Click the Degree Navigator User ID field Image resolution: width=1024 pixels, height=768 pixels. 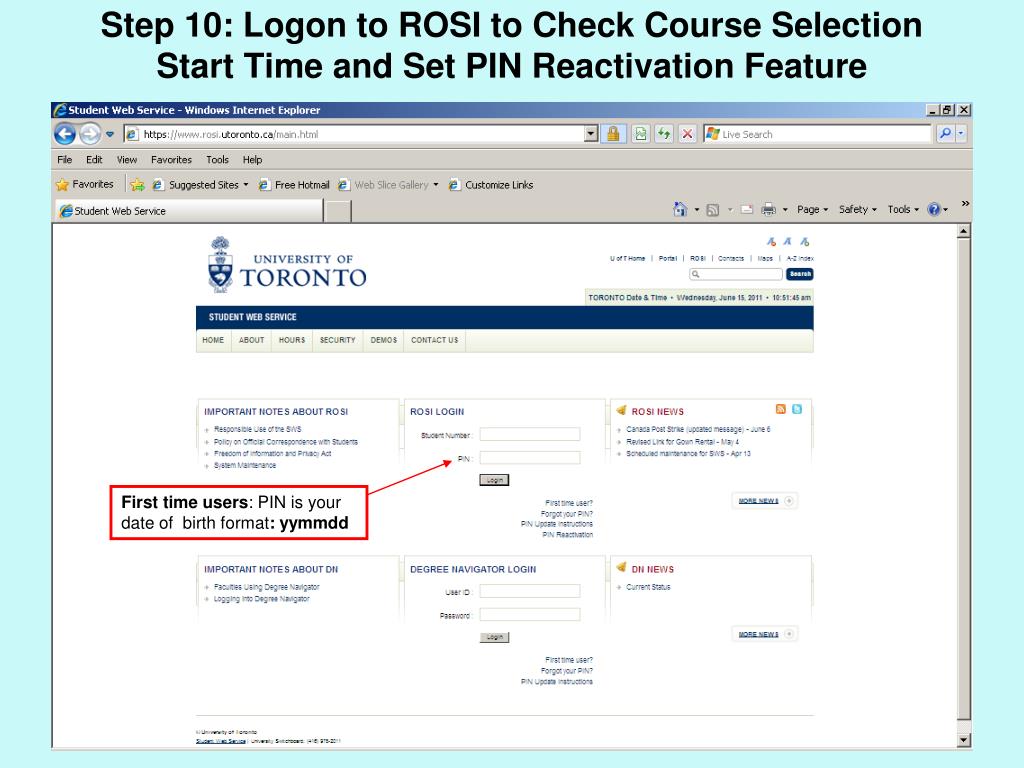click(x=530, y=591)
